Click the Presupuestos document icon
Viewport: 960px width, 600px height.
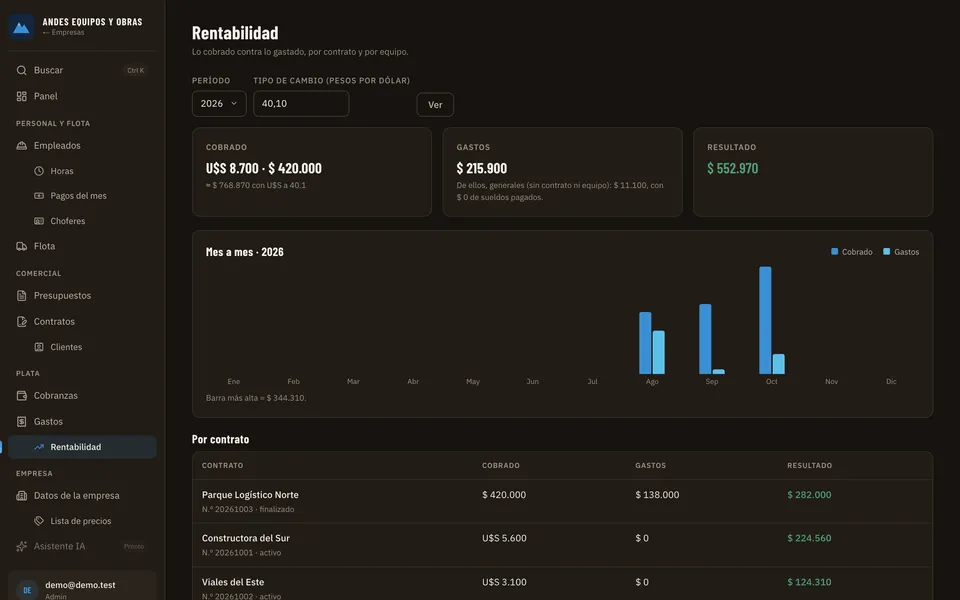21,296
